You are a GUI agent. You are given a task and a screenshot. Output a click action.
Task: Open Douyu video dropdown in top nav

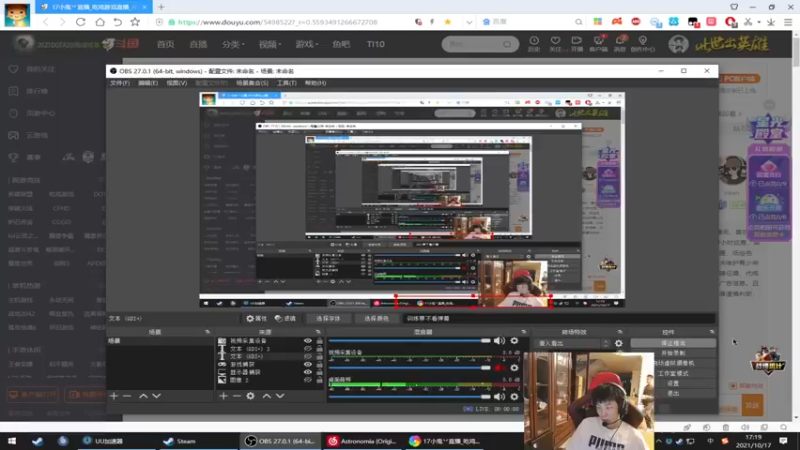(269, 44)
